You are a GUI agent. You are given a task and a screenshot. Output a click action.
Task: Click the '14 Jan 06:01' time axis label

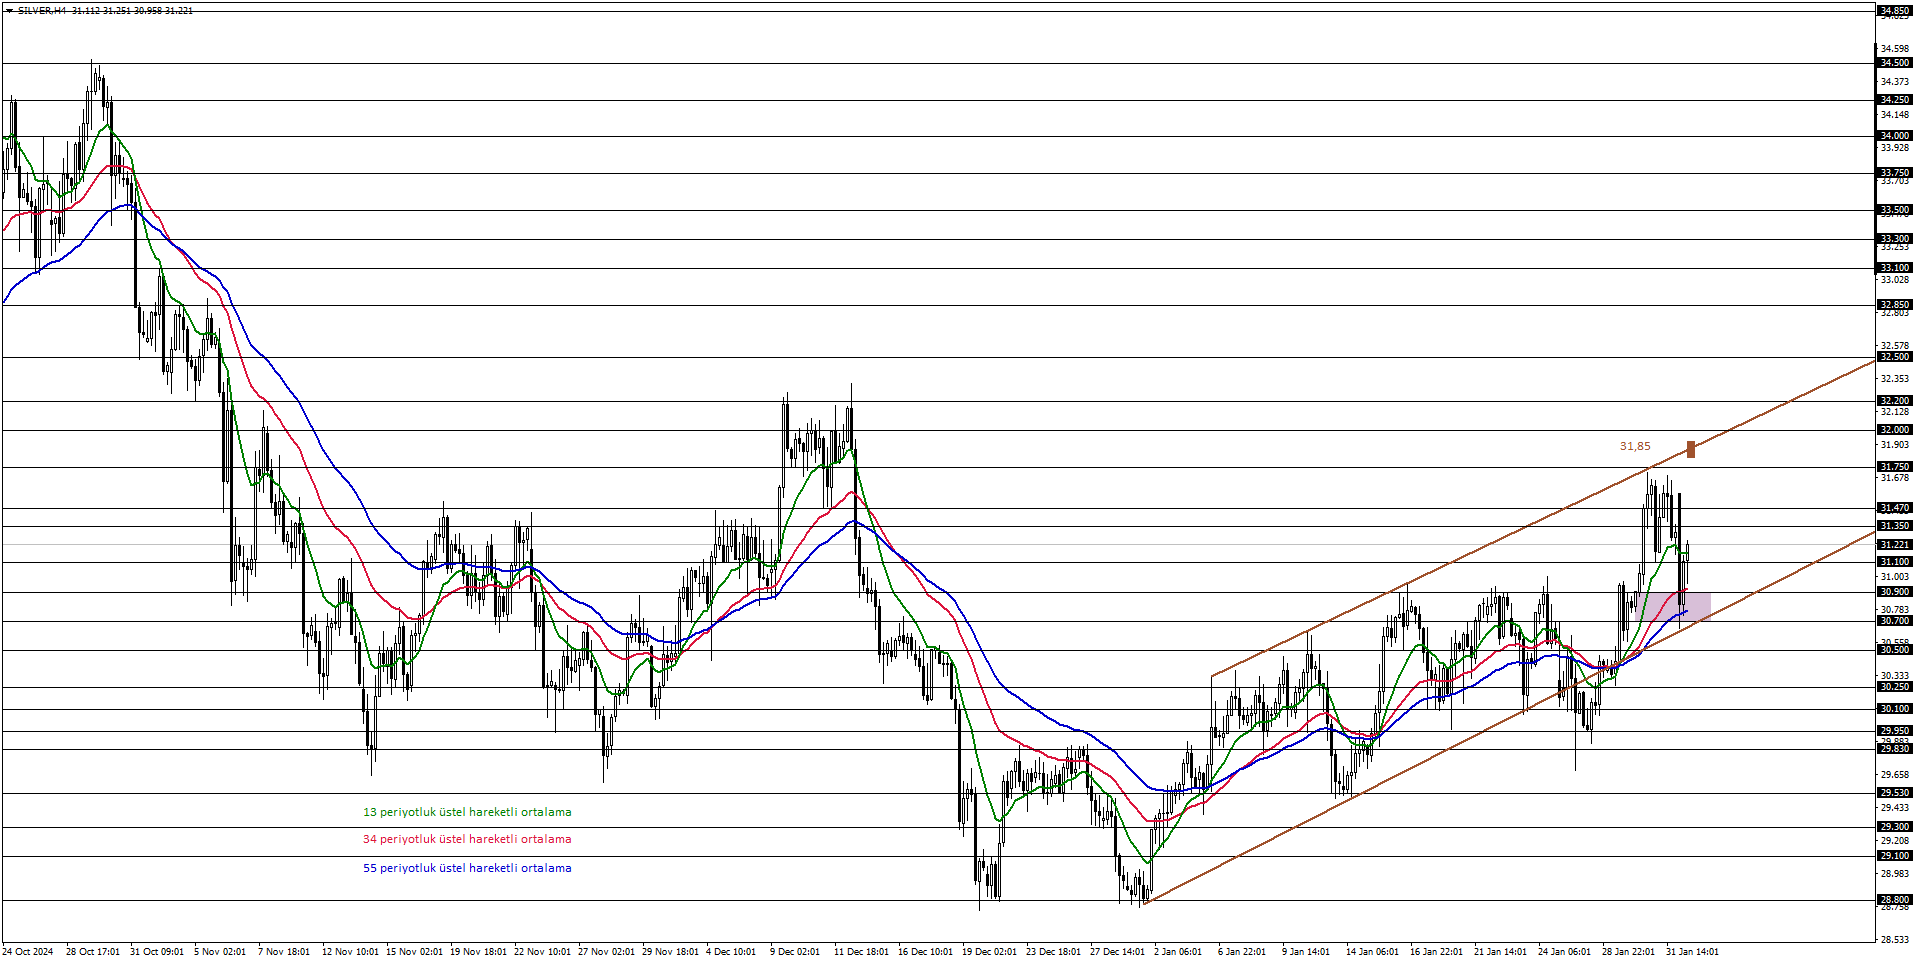[x=1372, y=952]
